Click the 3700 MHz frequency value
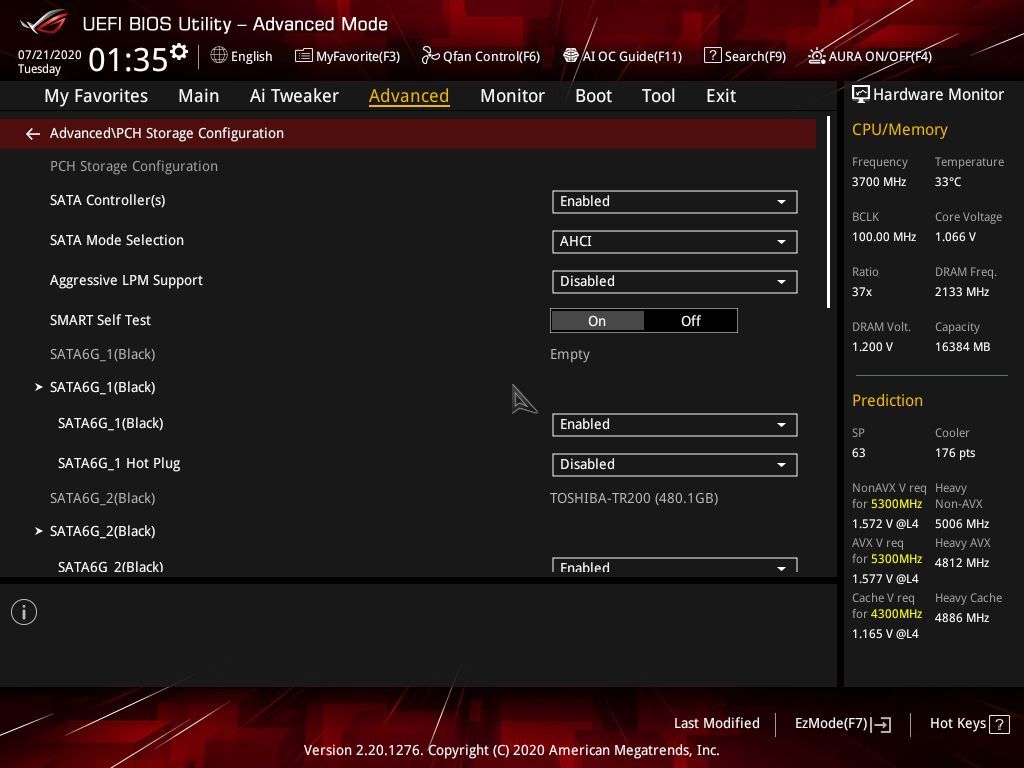 click(x=878, y=182)
